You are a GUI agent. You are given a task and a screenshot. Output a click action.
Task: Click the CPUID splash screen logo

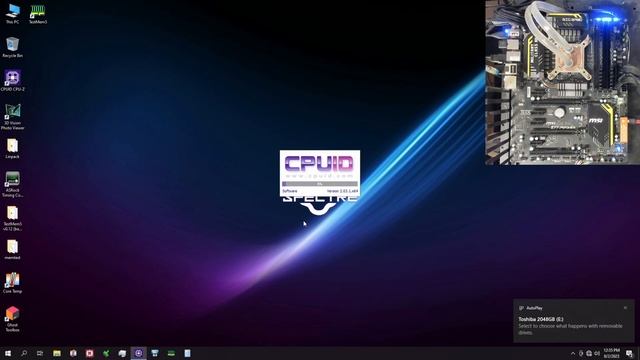click(320, 164)
